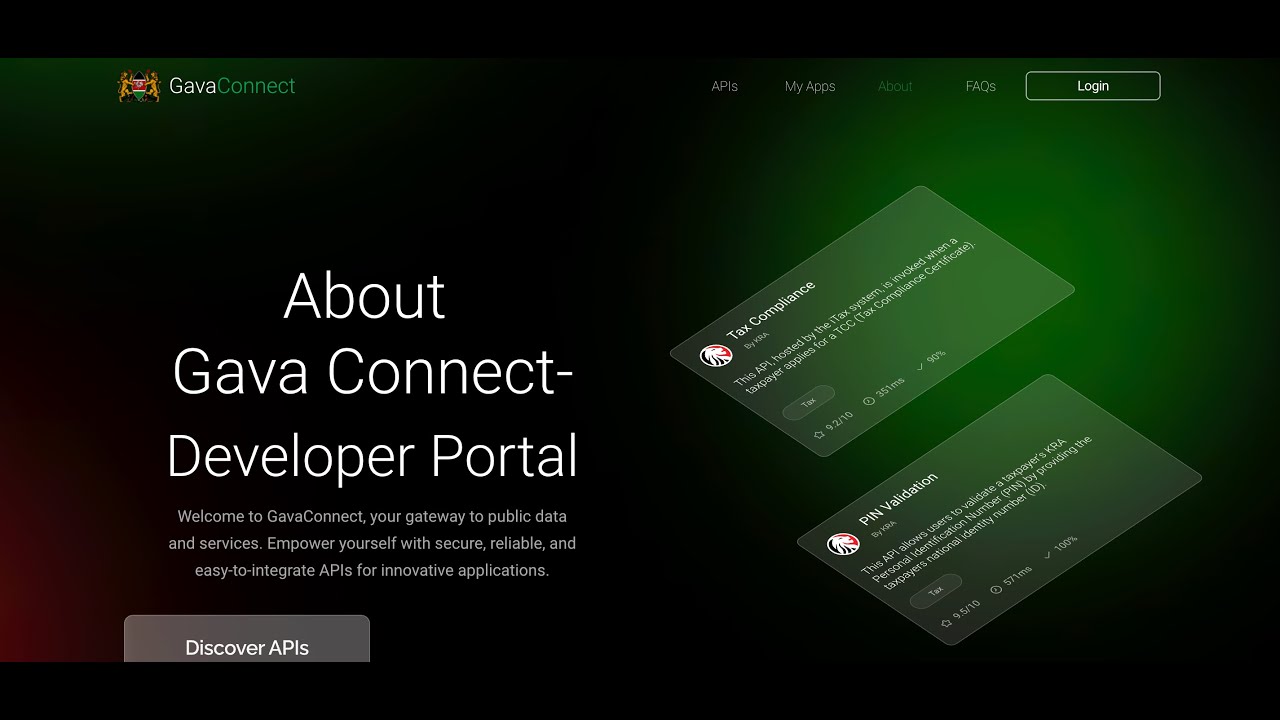Click the checkmark icon beside 100%
The width and height of the screenshot is (1280, 720).
point(1048,554)
